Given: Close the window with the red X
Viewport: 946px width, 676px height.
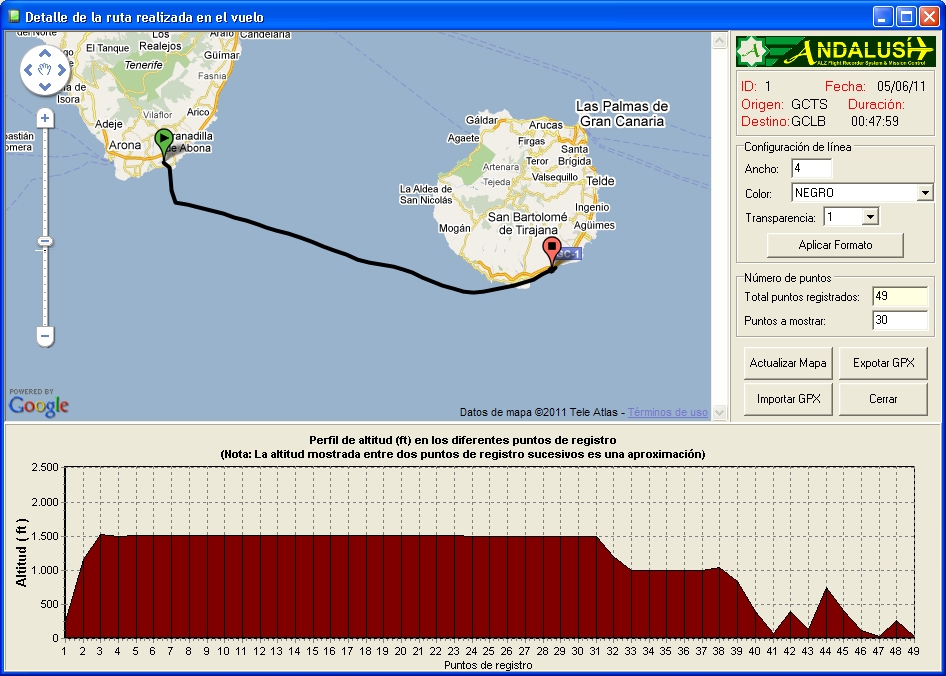Looking at the screenshot, I should [x=929, y=16].
